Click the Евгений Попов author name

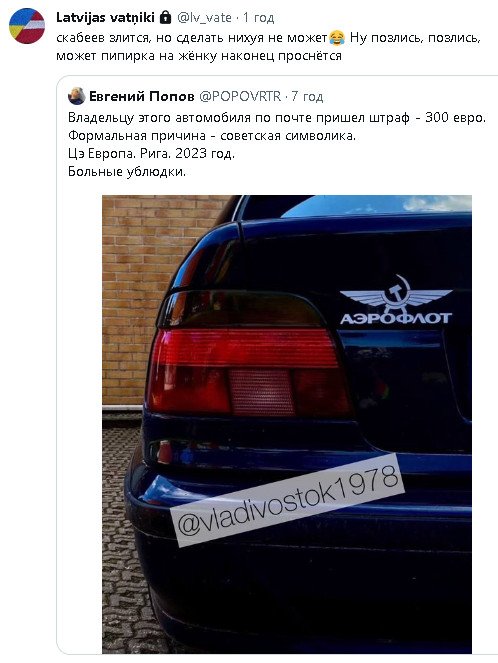pos(142,96)
